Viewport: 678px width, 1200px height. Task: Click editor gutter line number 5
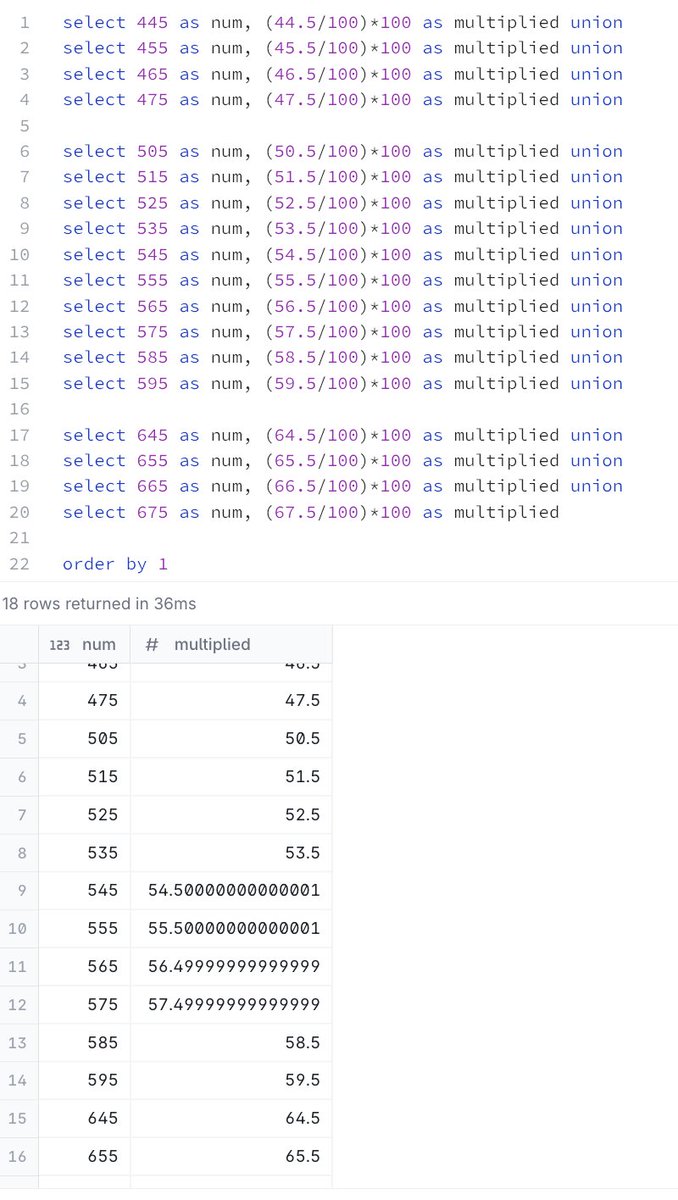click(24, 125)
